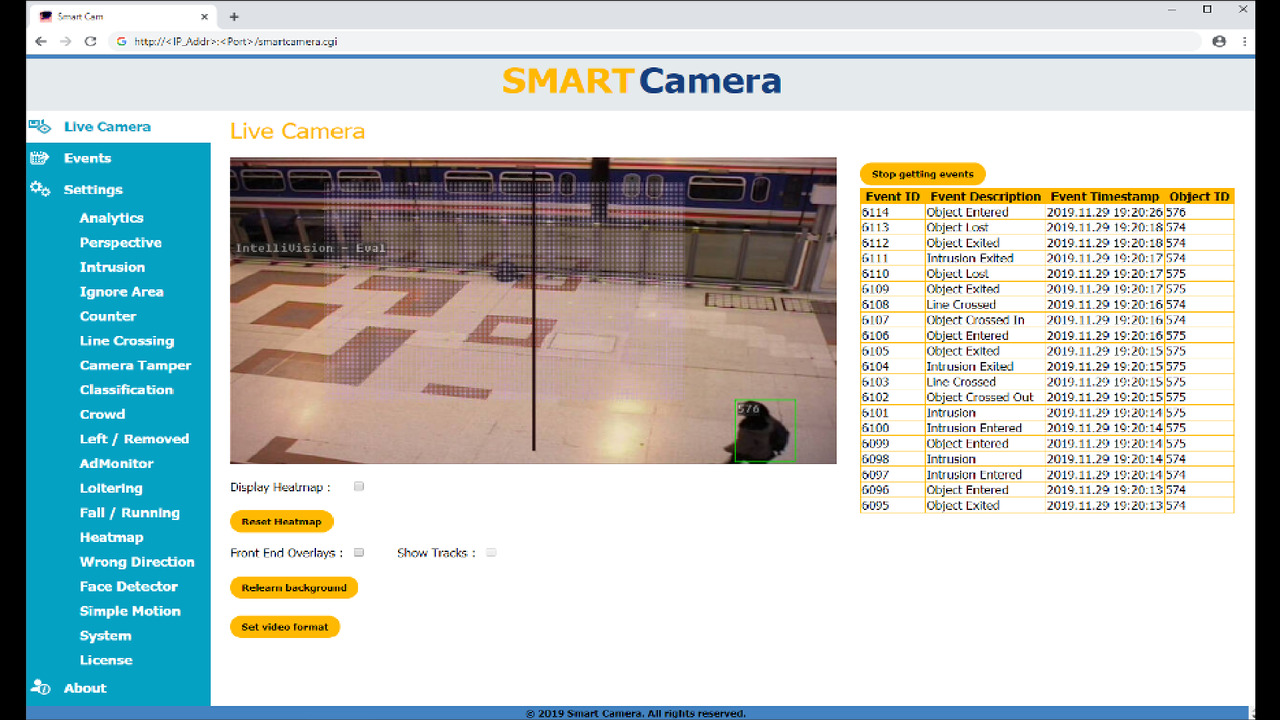
Task: Click the Relearn background button
Action: (x=294, y=587)
